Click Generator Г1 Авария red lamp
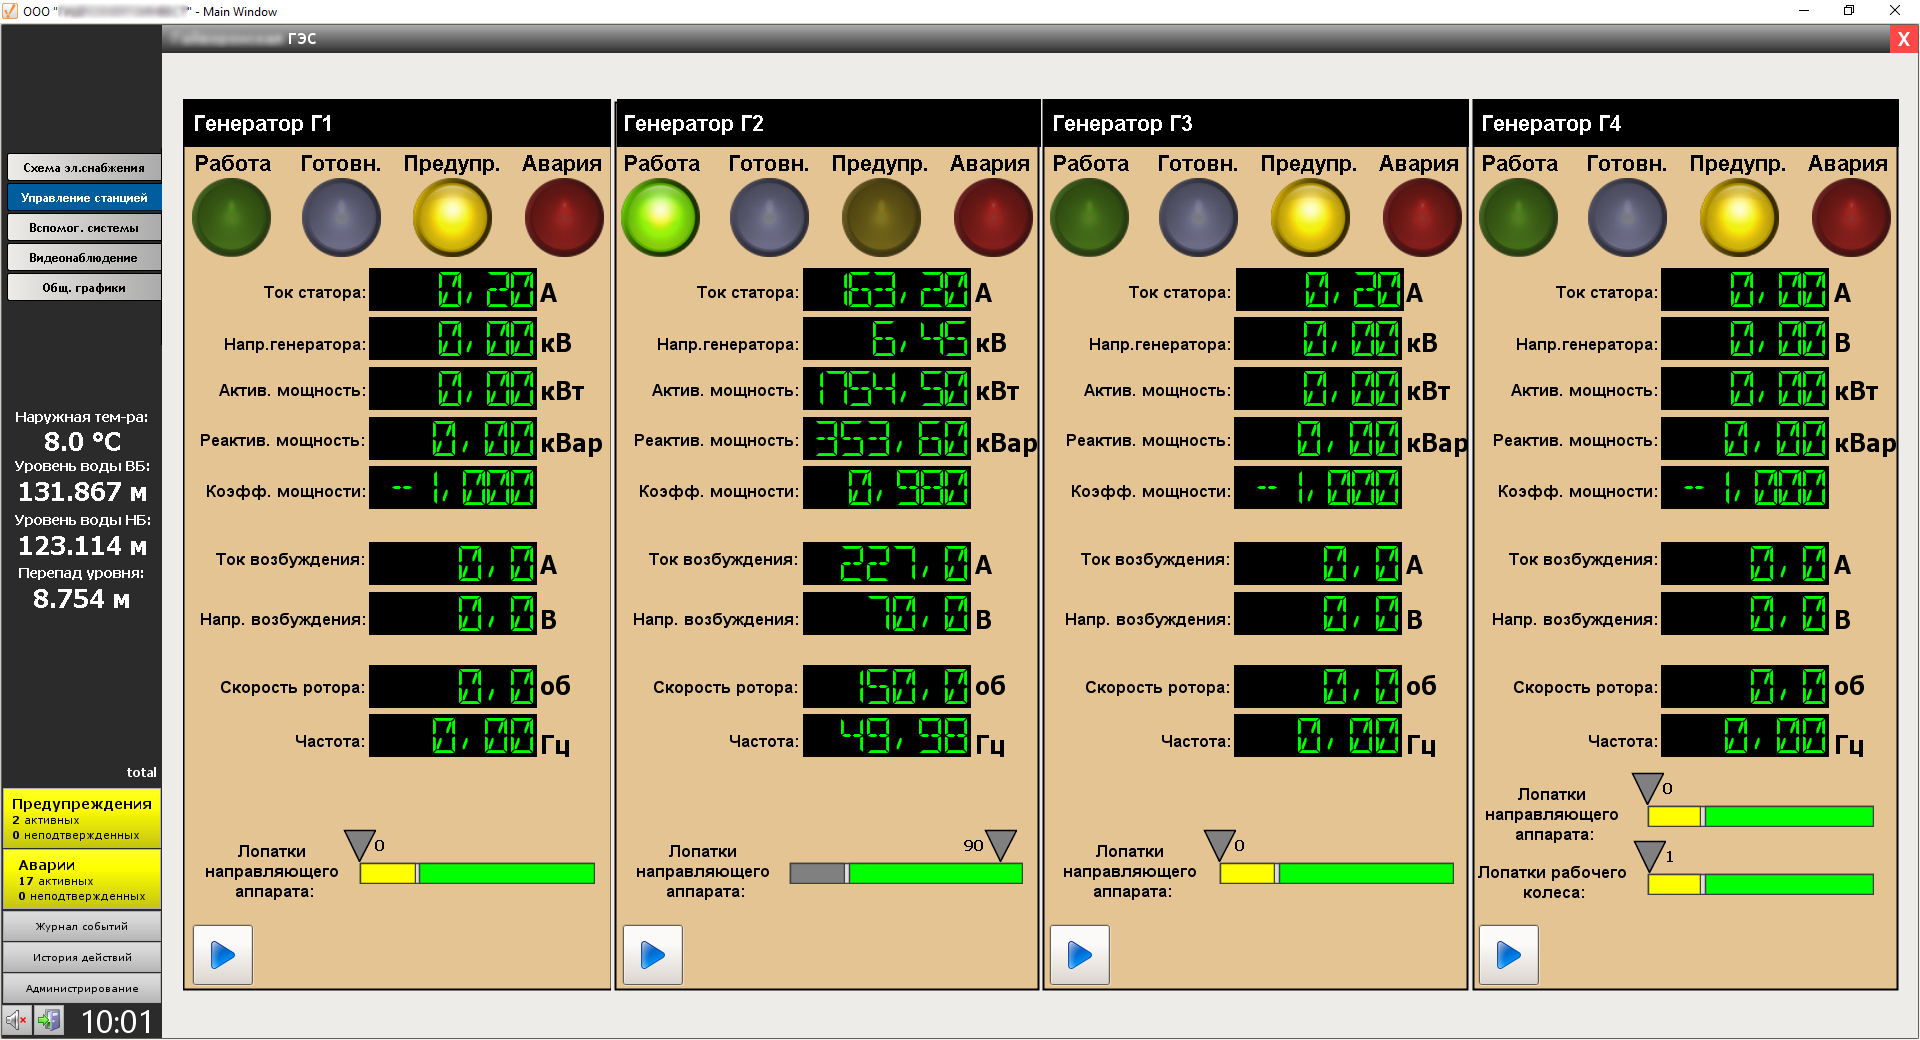 point(564,217)
